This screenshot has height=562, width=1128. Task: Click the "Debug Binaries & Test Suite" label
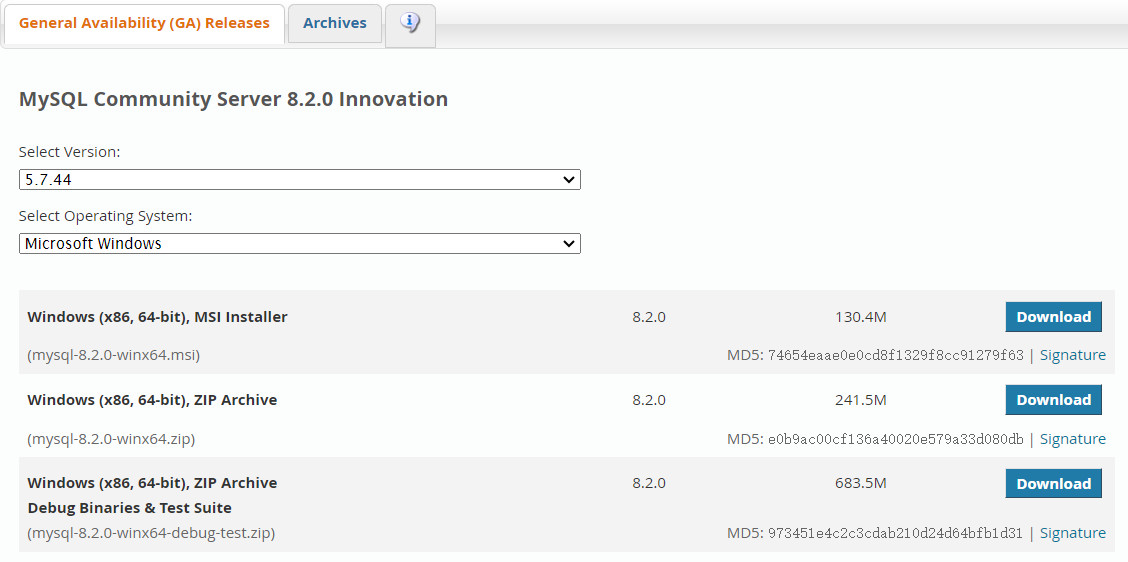coord(129,508)
